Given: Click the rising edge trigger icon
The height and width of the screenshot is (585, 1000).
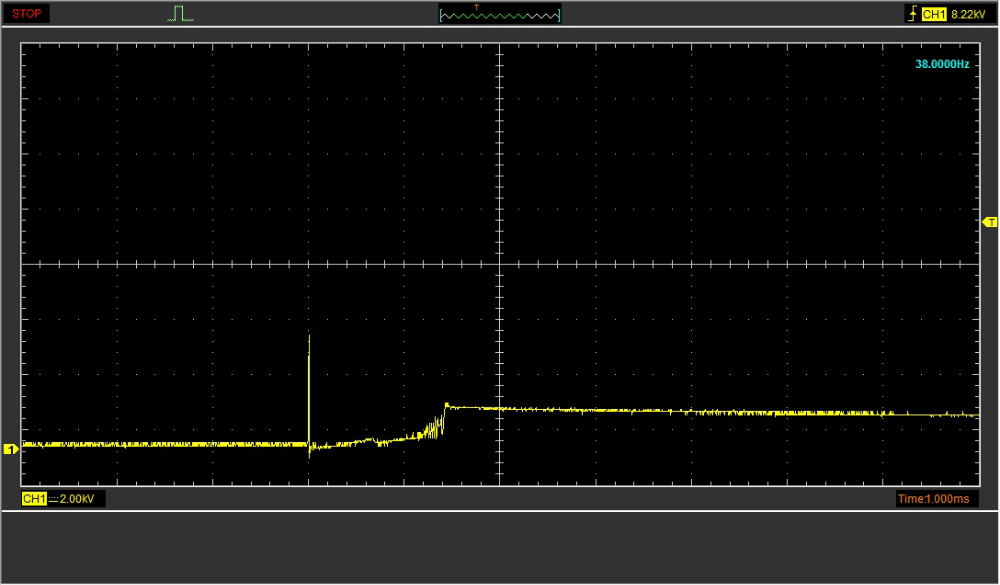Looking at the screenshot, I should point(913,13).
